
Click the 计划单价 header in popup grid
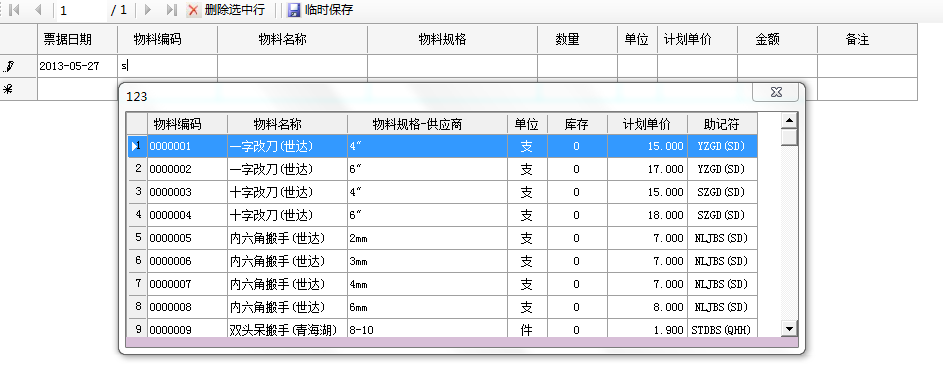click(x=648, y=124)
